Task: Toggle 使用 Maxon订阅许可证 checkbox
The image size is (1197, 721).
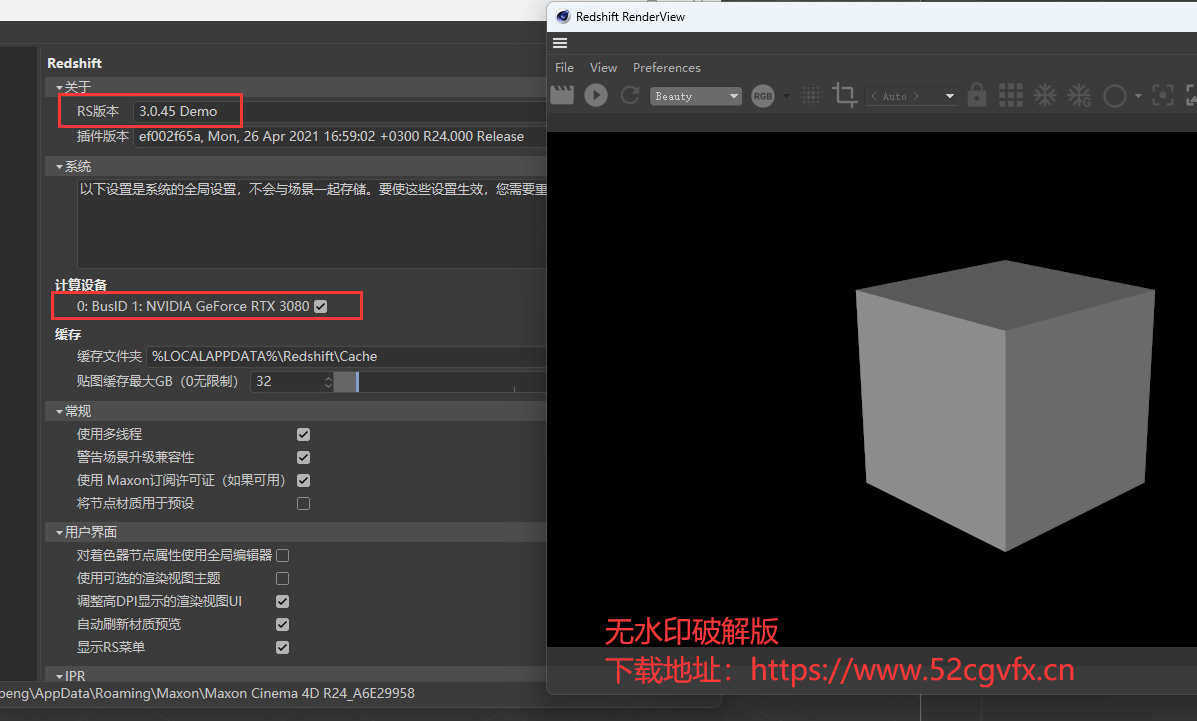Action: coord(303,480)
